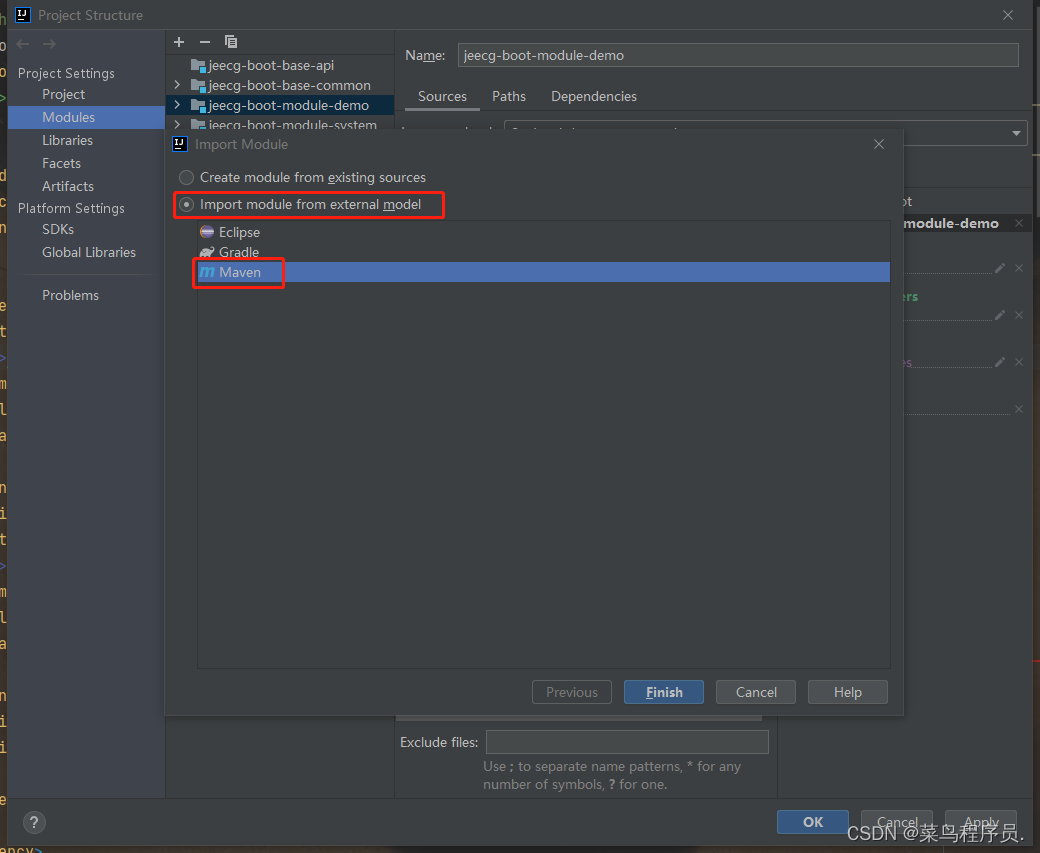This screenshot has width=1040, height=853.
Task: Expand jeecg-boot-module-system tree node
Action: (x=177, y=124)
